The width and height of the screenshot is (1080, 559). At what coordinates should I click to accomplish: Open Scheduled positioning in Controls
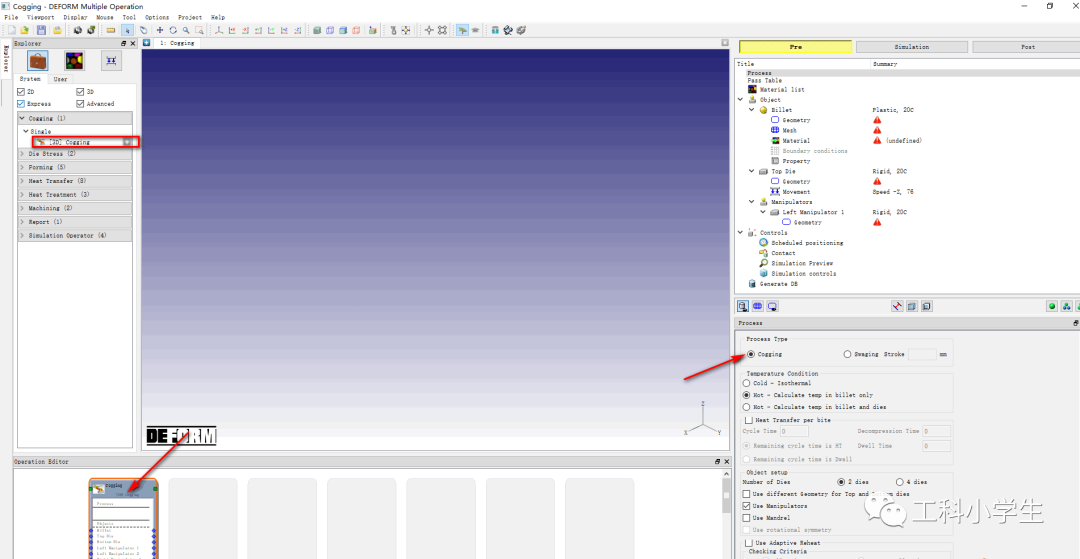807,243
